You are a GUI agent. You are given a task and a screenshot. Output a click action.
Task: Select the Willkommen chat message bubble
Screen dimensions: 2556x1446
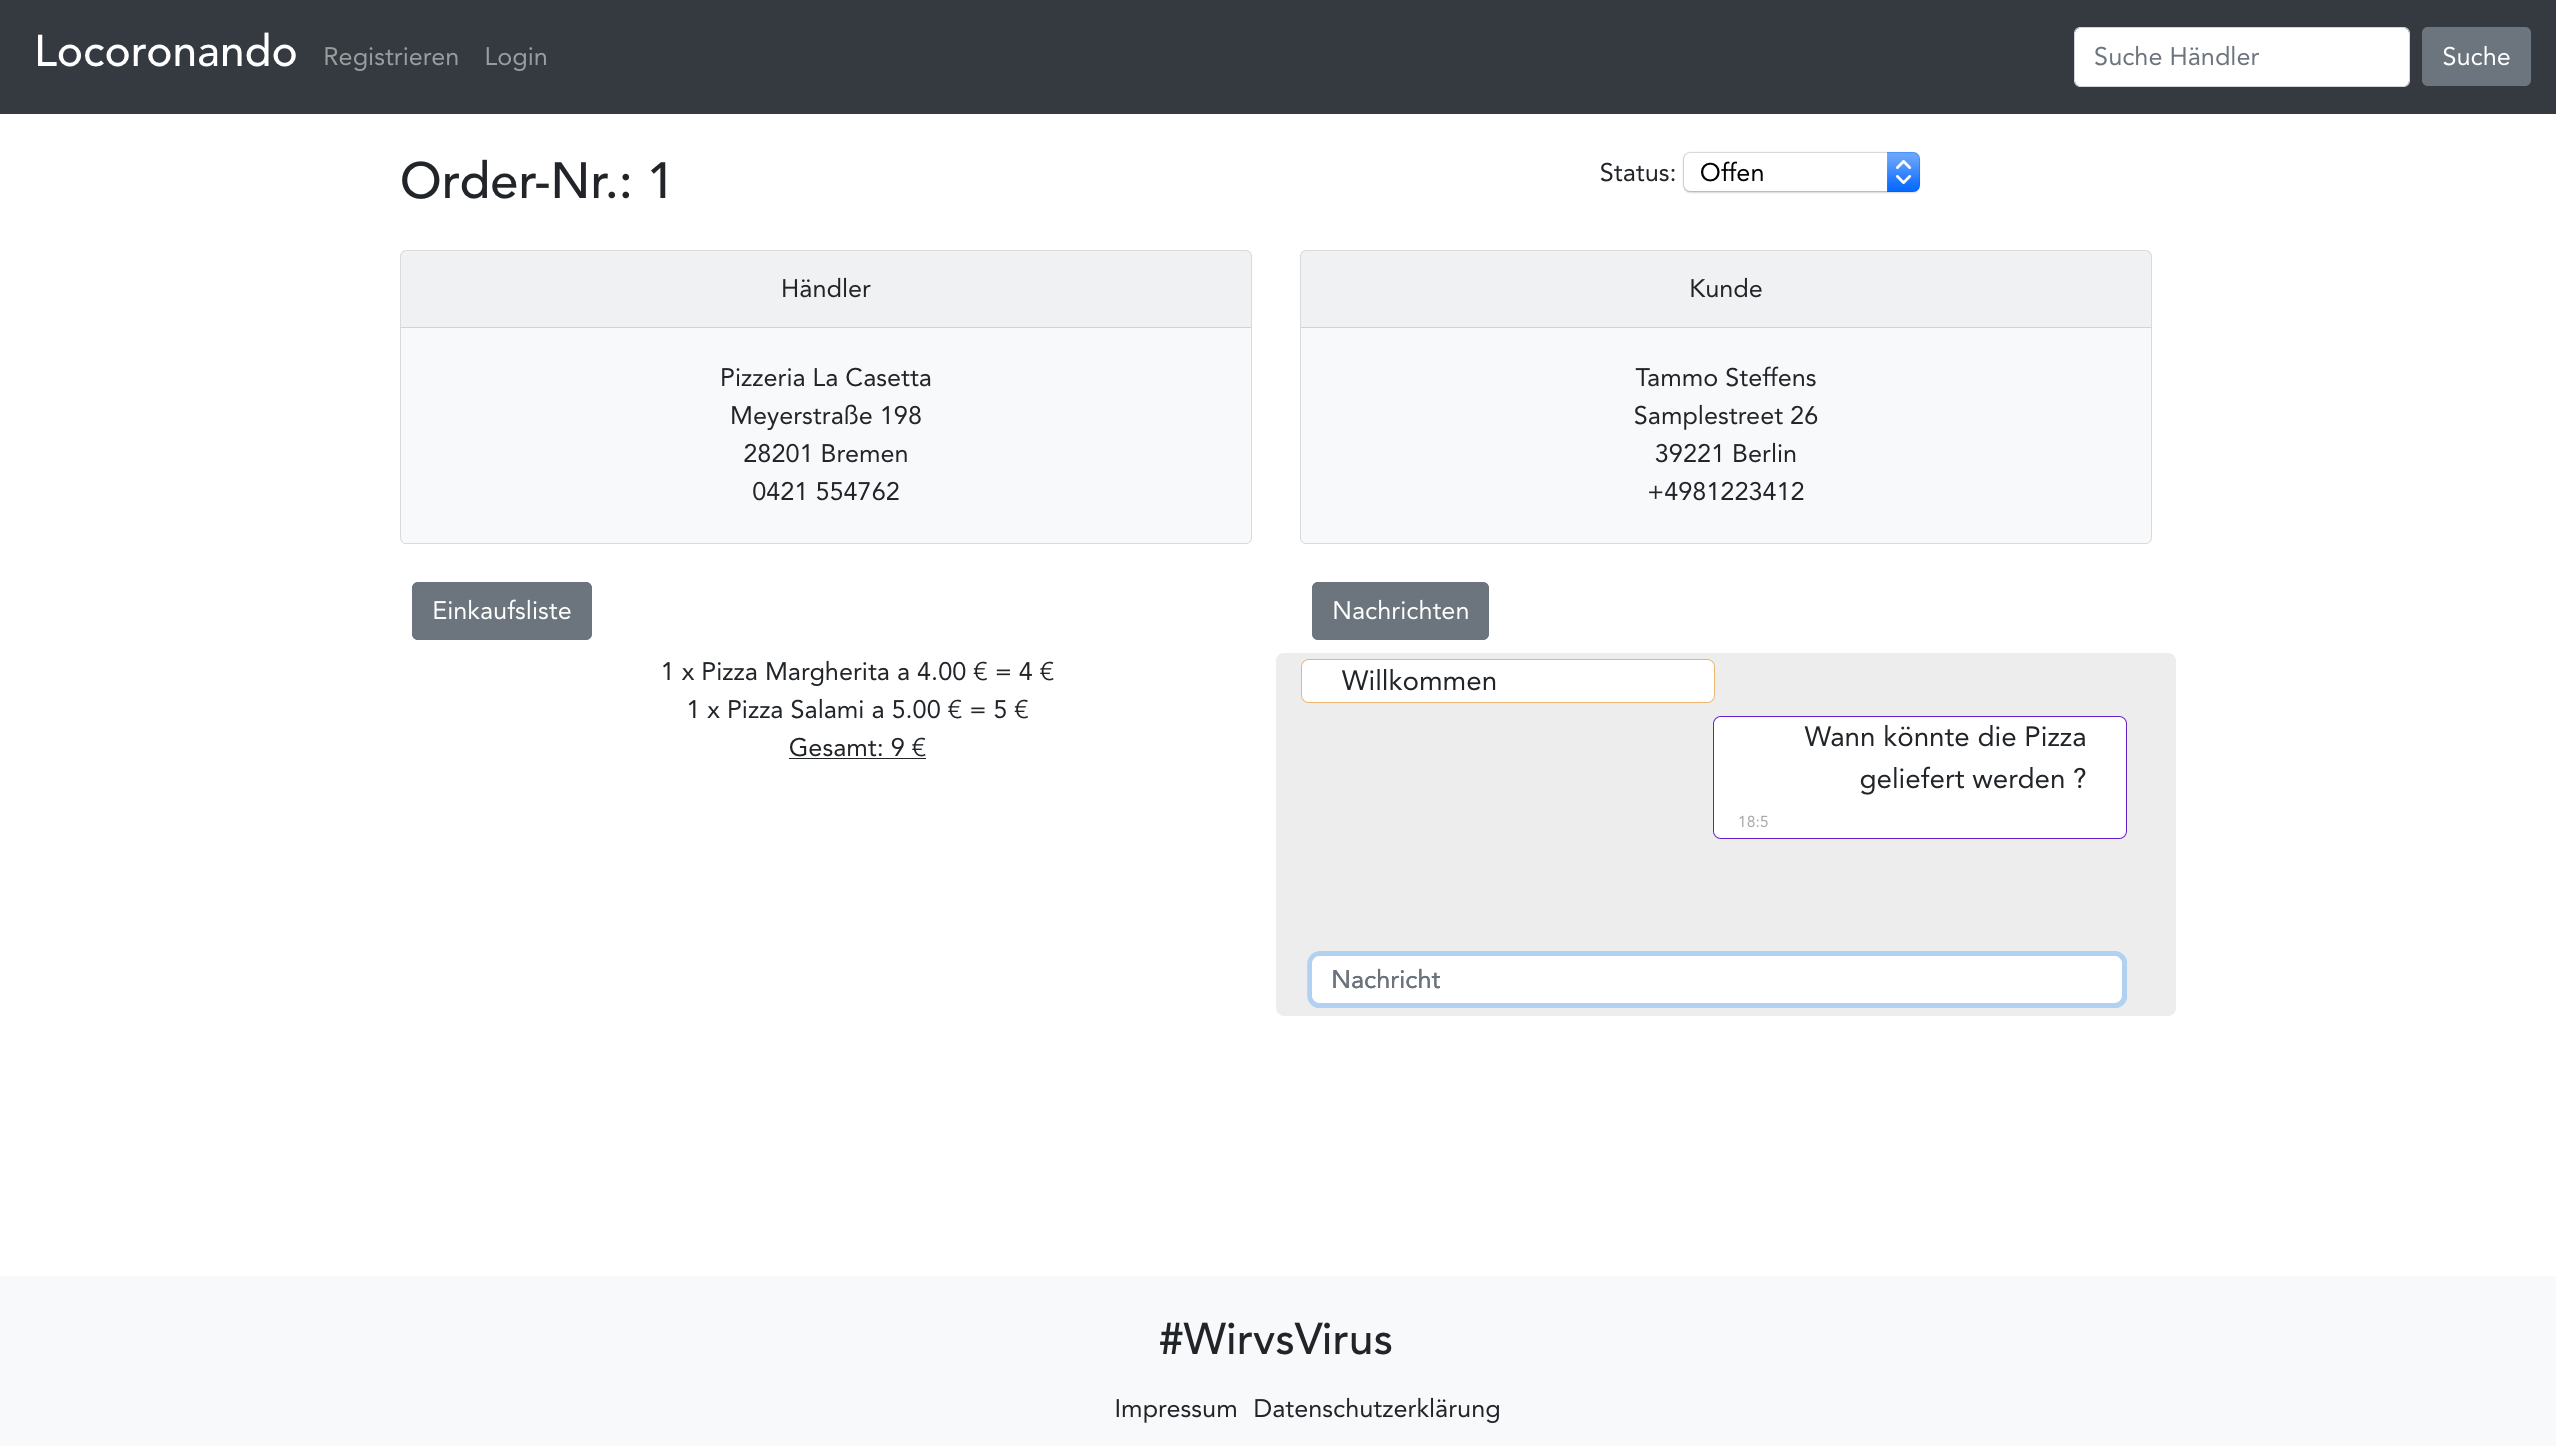click(x=1507, y=681)
